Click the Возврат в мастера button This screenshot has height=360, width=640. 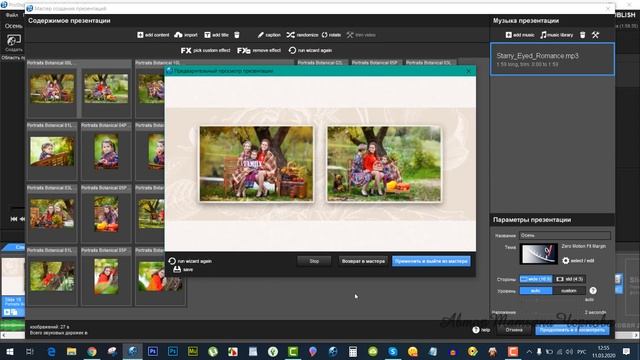(363, 261)
